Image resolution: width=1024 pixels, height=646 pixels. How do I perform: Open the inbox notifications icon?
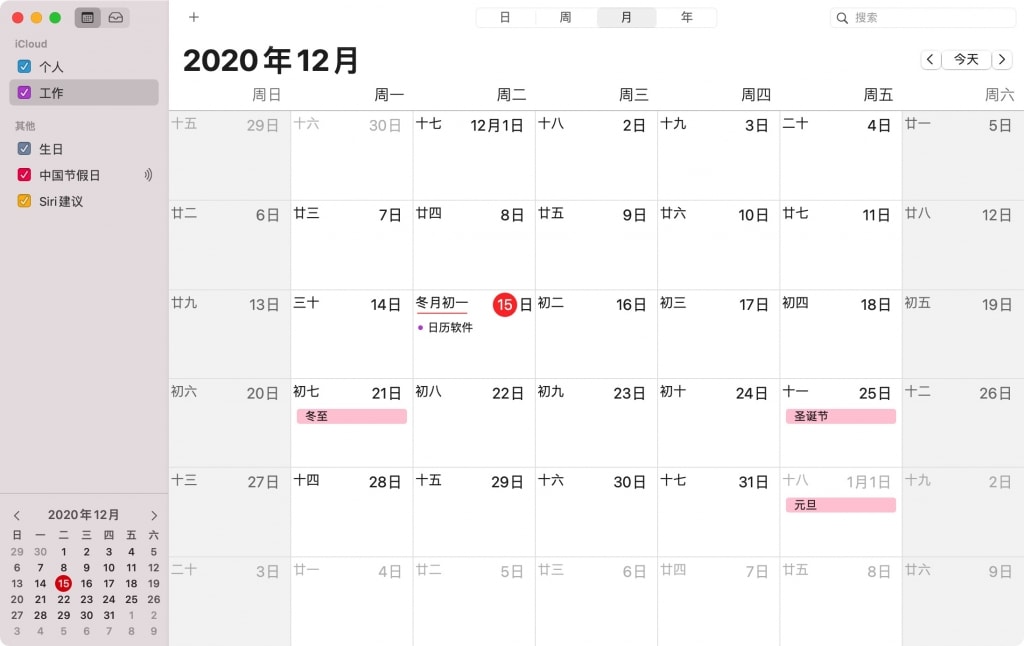[x=116, y=18]
